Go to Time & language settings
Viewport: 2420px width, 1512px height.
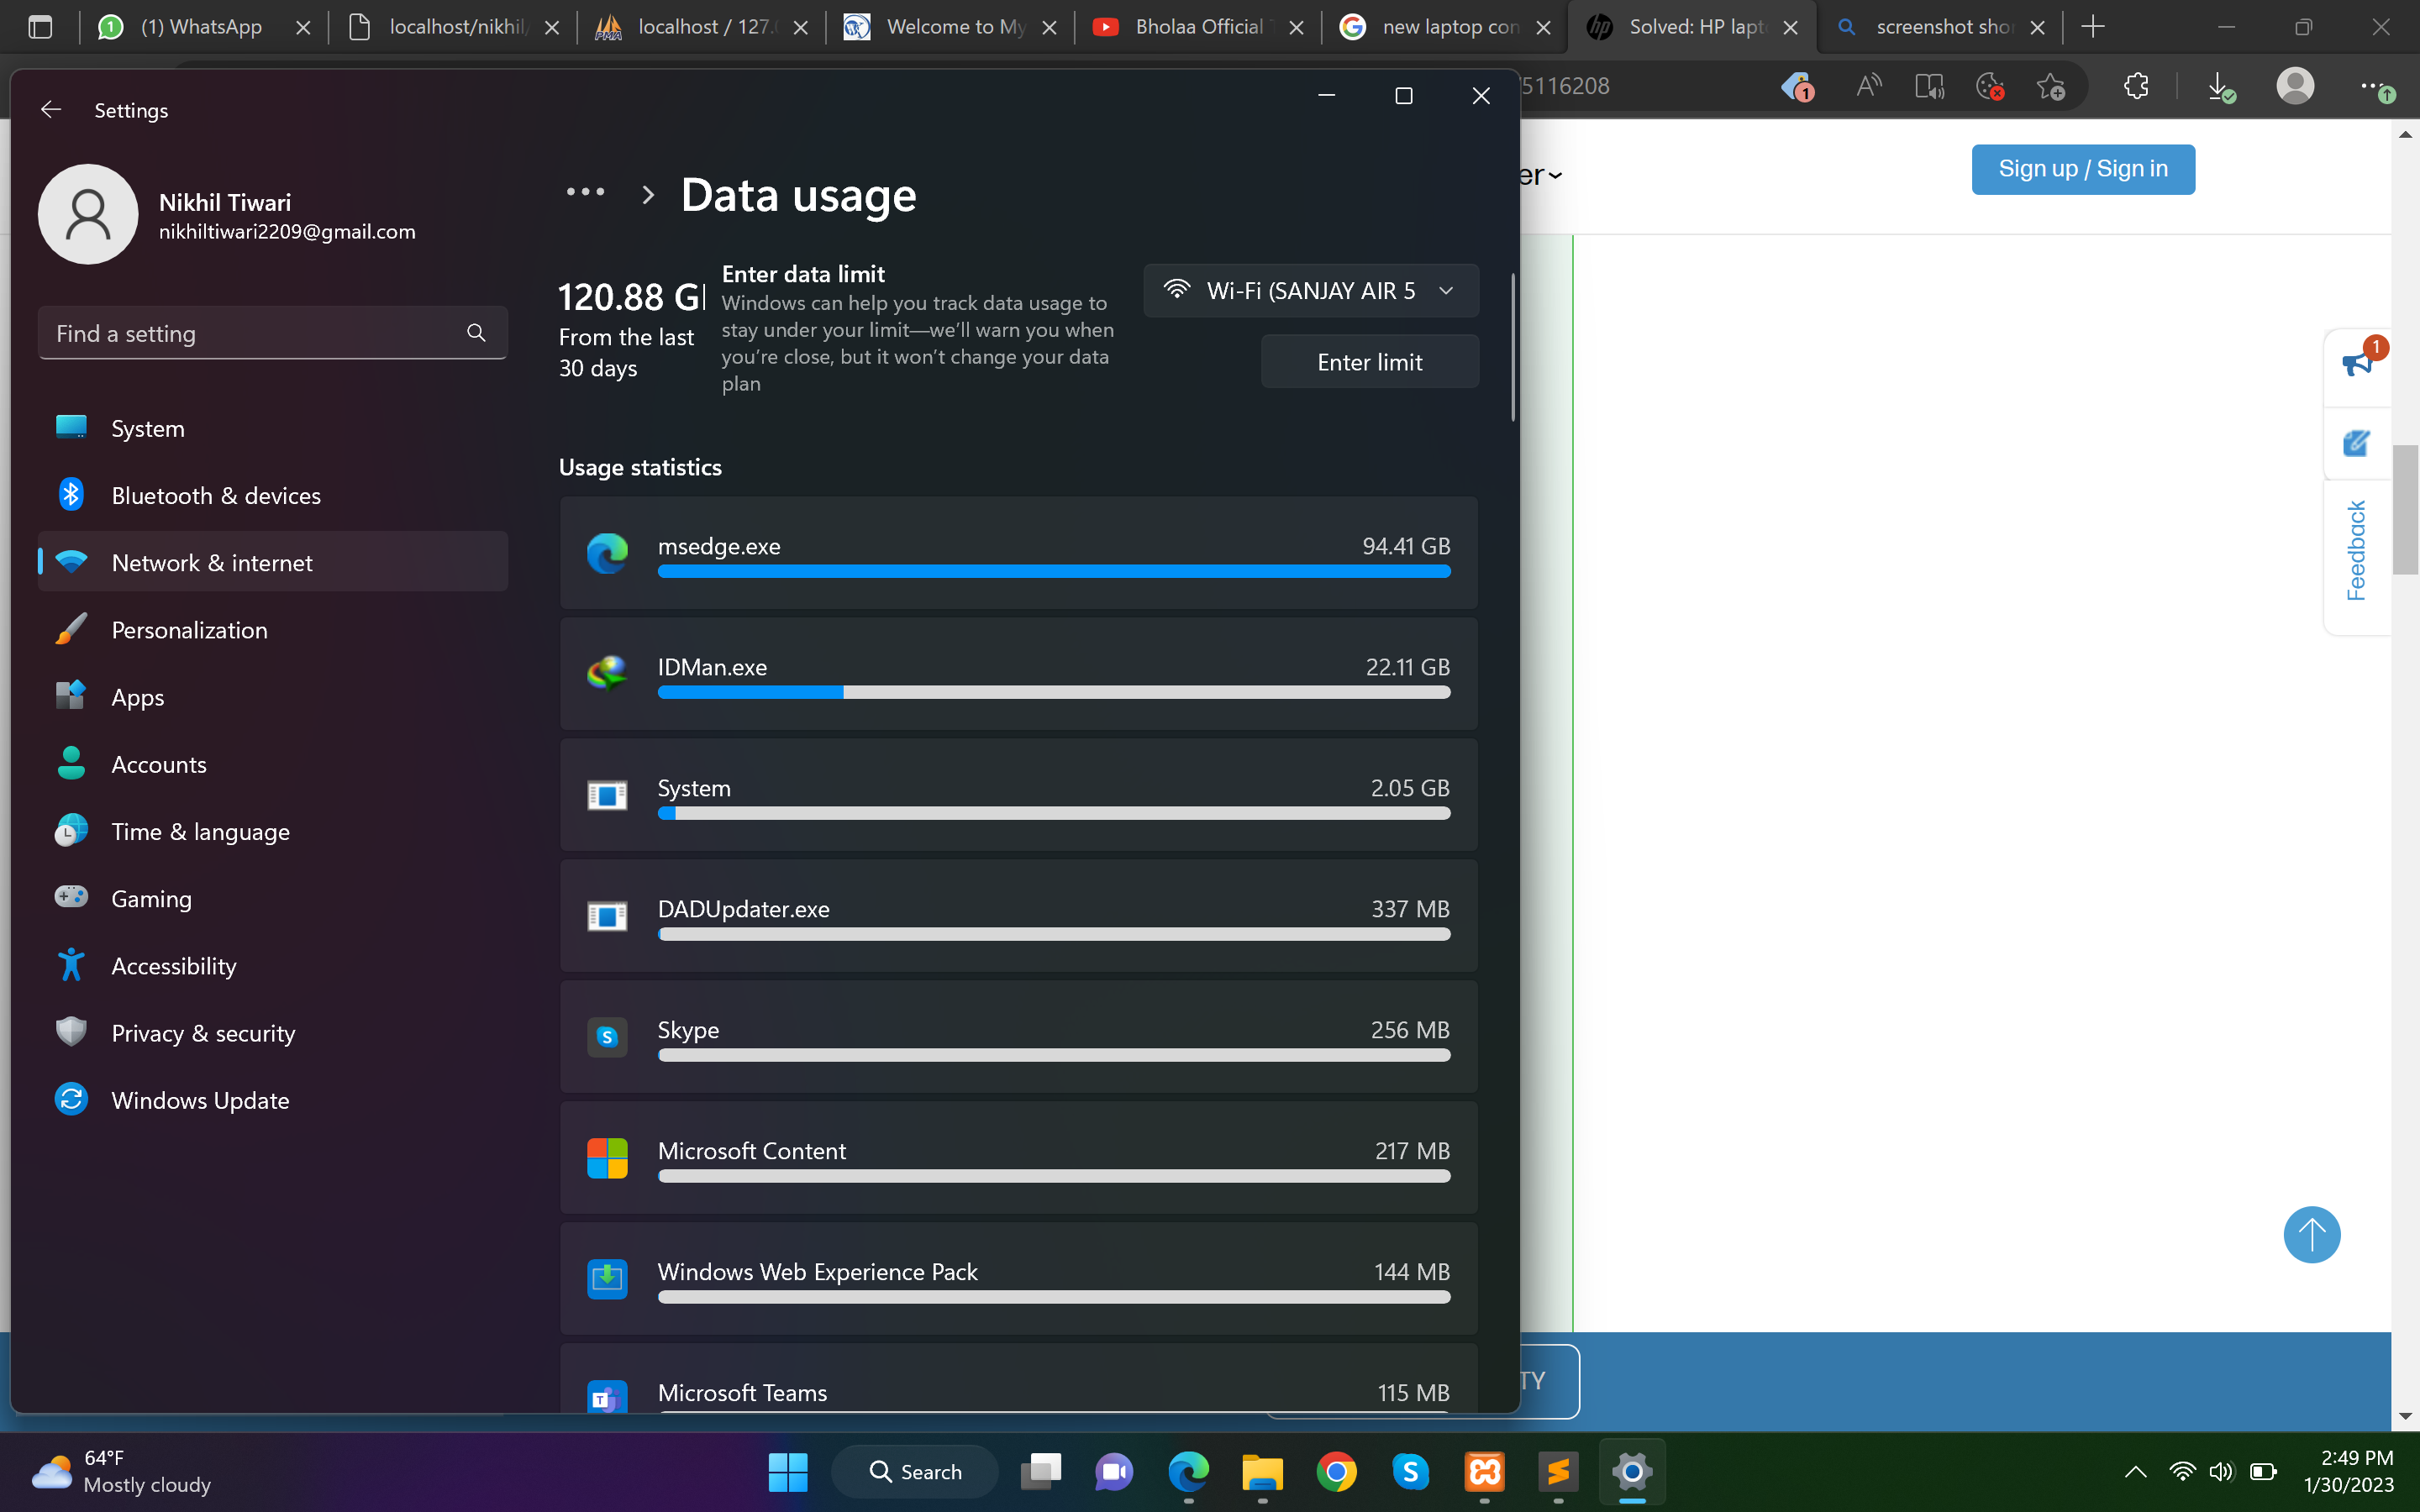click(x=272, y=831)
